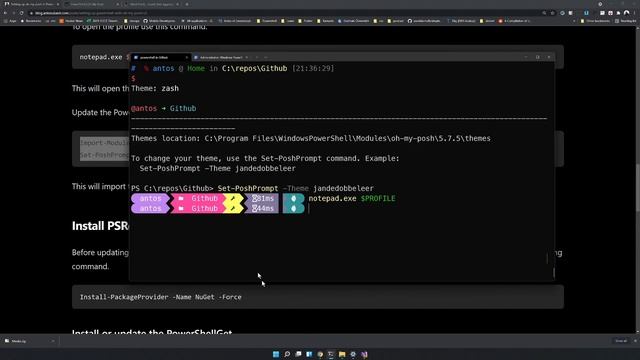
Task: Click the browser page vertical scrollbar
Action: pos(638,188)
